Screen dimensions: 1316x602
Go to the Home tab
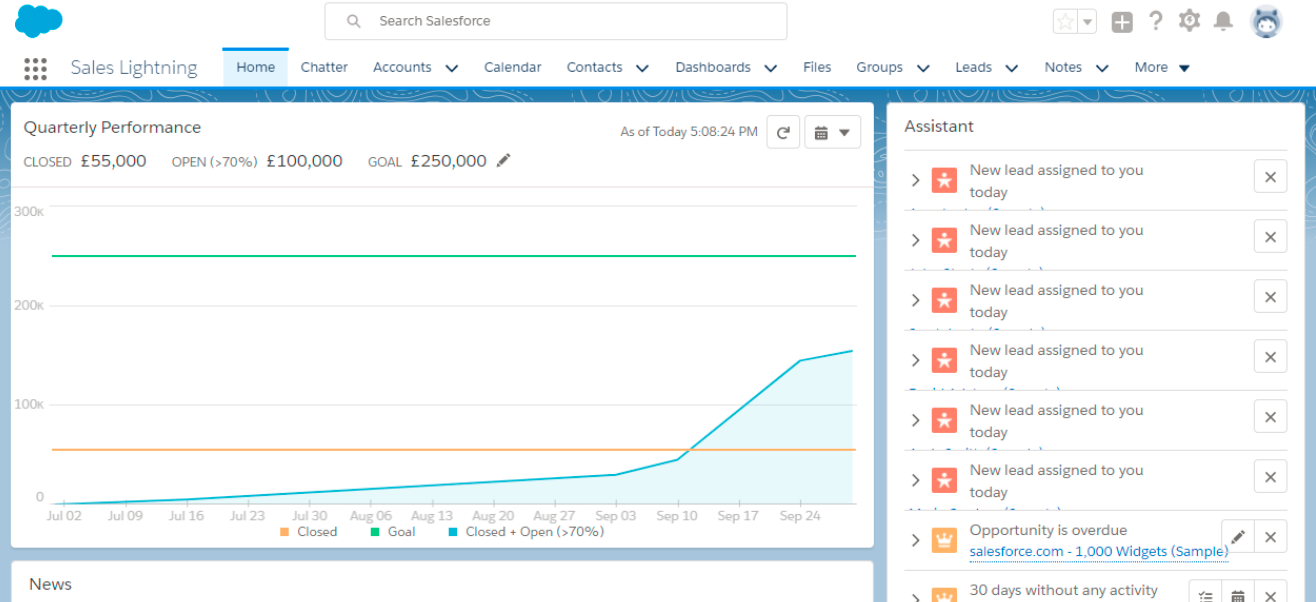(255, 67)
